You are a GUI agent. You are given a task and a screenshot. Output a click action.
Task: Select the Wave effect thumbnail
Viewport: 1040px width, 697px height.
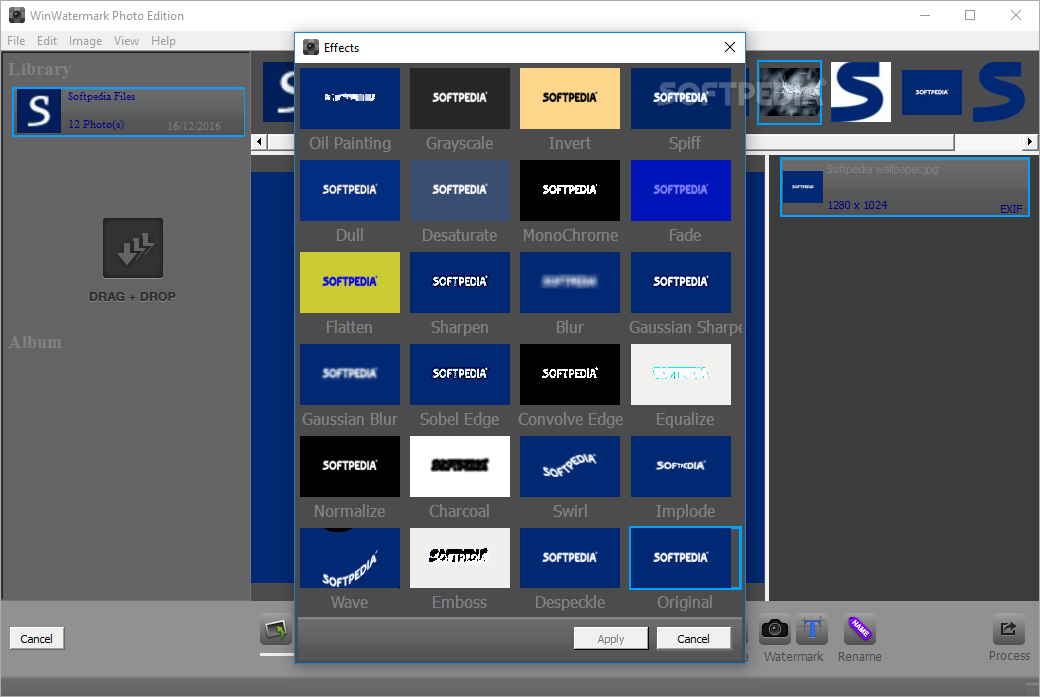(350, 558)
